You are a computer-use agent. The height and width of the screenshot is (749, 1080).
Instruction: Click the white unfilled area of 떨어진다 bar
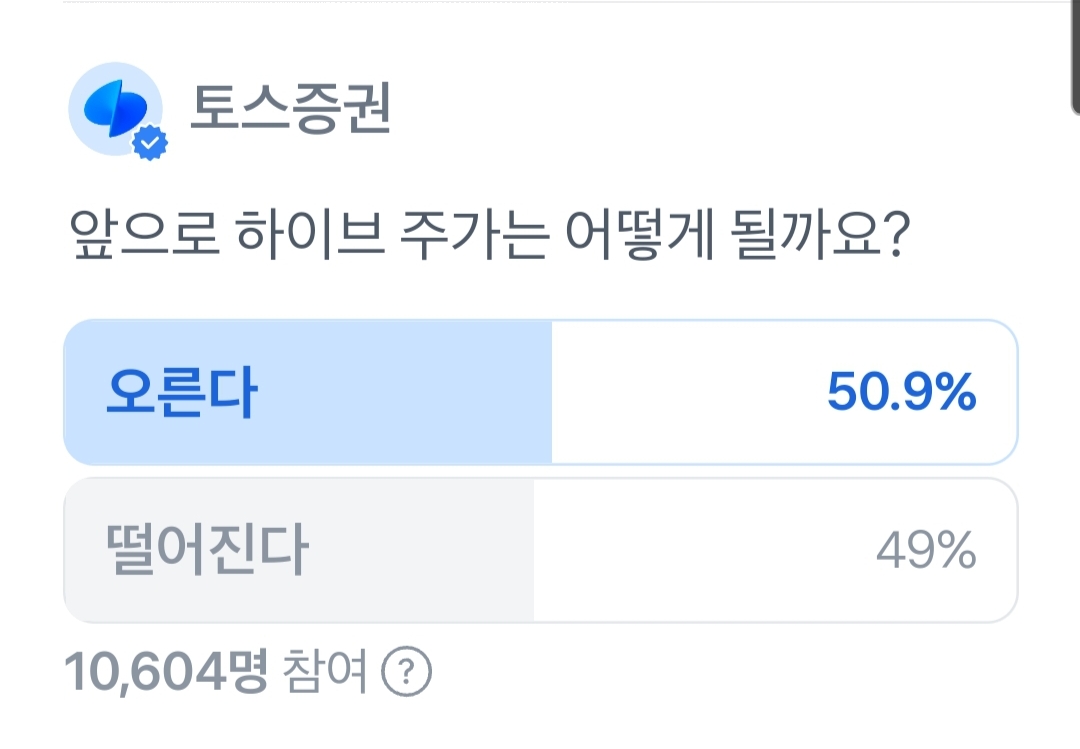tap(700, 550)
